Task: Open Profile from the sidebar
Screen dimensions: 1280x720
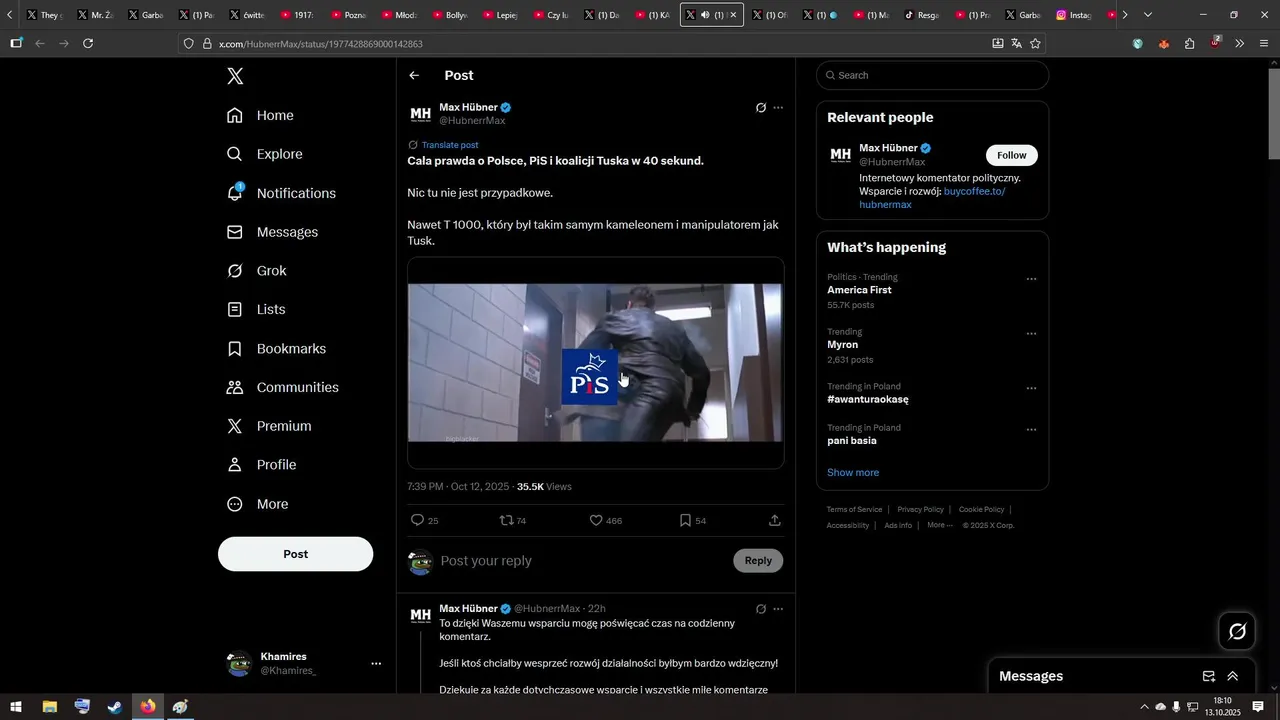Action: pyautogui.click(x=261, y=465)
